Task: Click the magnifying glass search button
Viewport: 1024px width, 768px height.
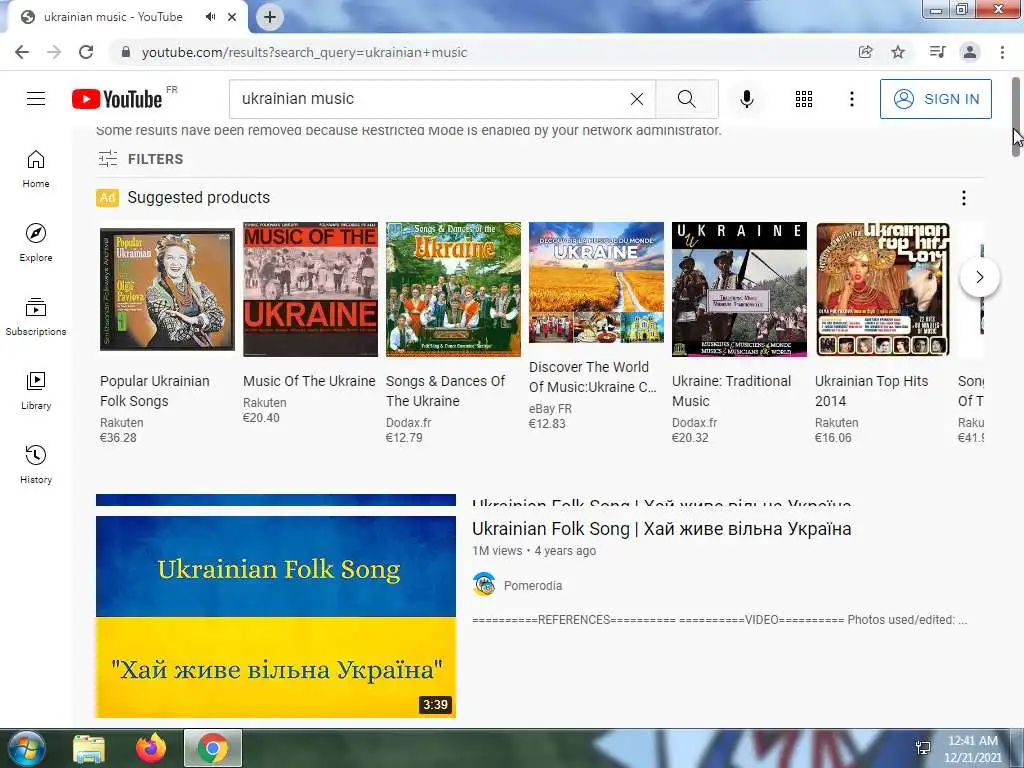Action: click(x=686, y=99)
